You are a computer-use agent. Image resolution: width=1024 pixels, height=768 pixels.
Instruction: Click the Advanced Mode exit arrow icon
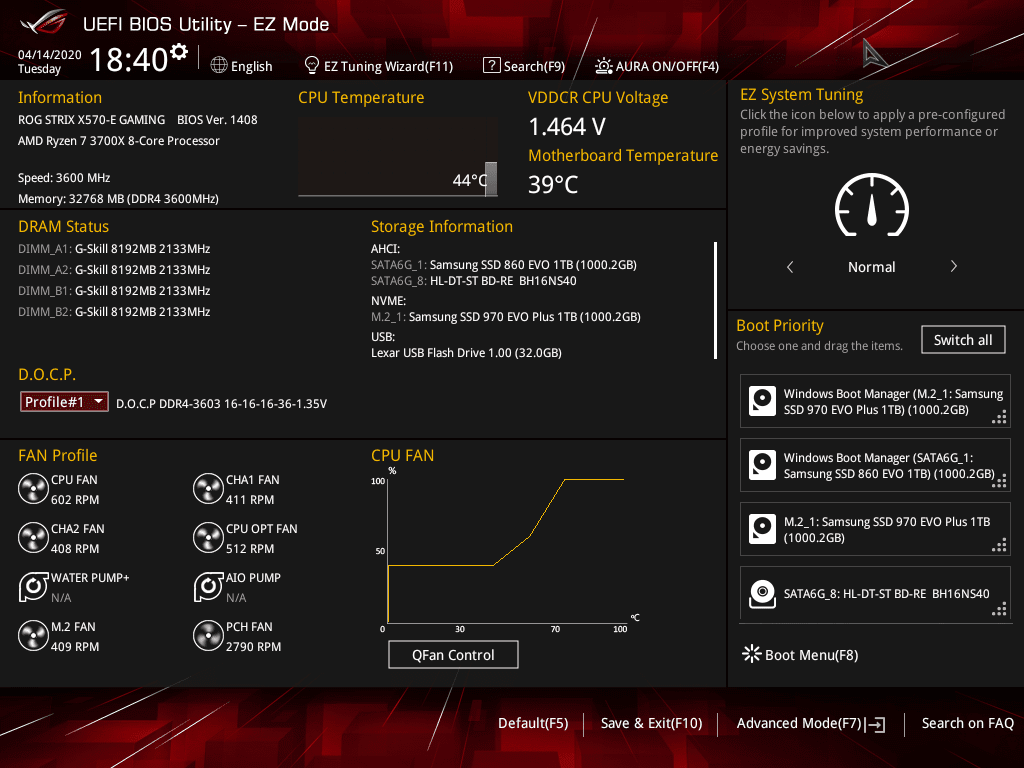point(875,724)
